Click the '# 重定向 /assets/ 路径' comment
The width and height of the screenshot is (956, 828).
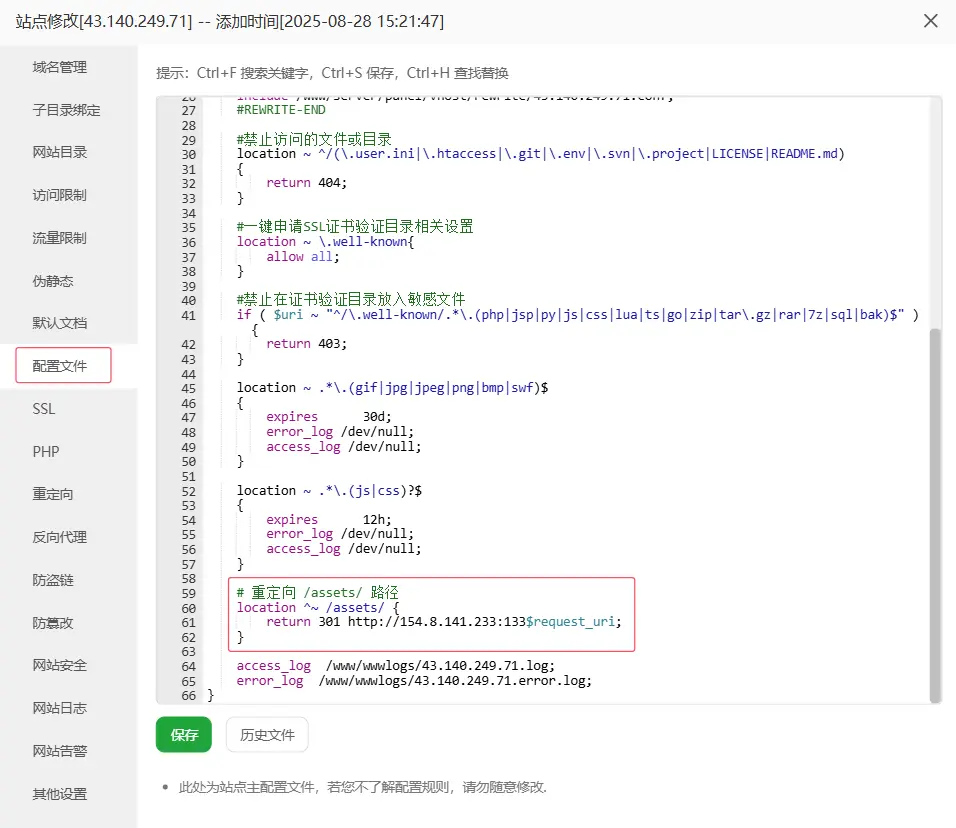point(317,593)
